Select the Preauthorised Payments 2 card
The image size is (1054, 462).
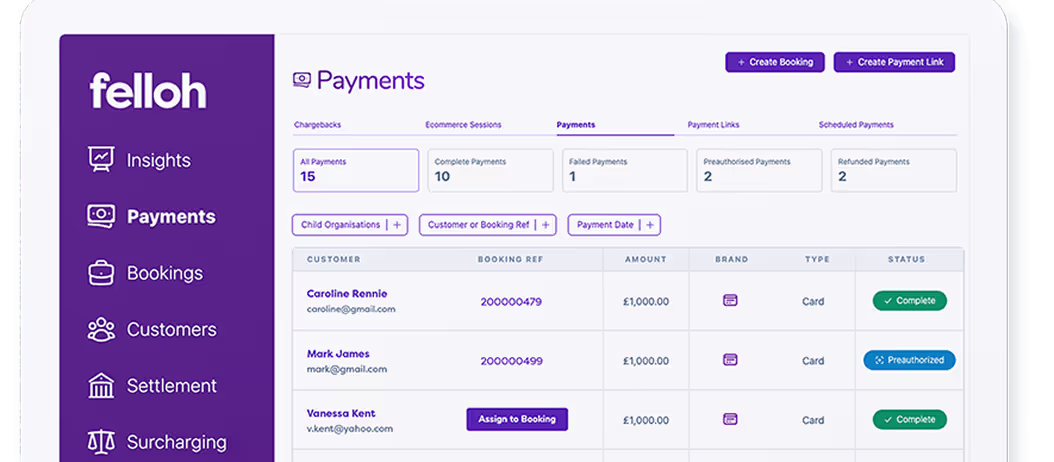(x=759, y=170)
